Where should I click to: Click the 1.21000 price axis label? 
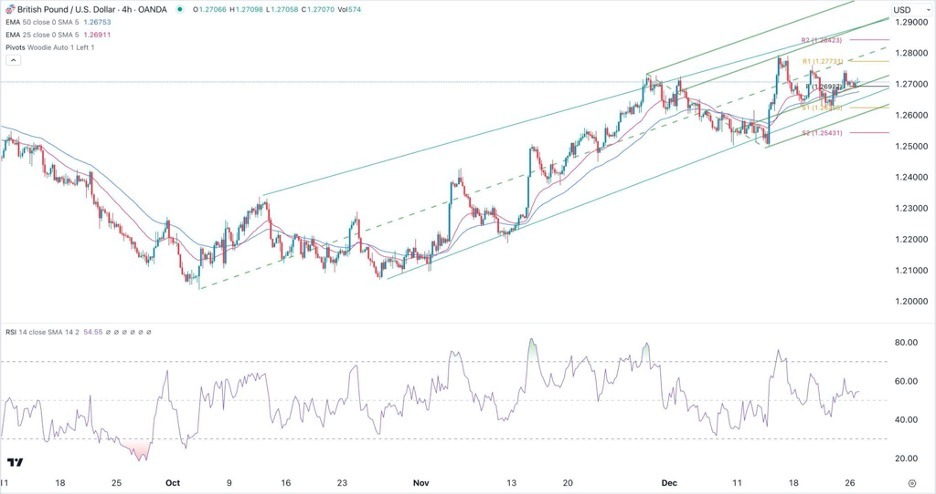click(x=912, y=270)
